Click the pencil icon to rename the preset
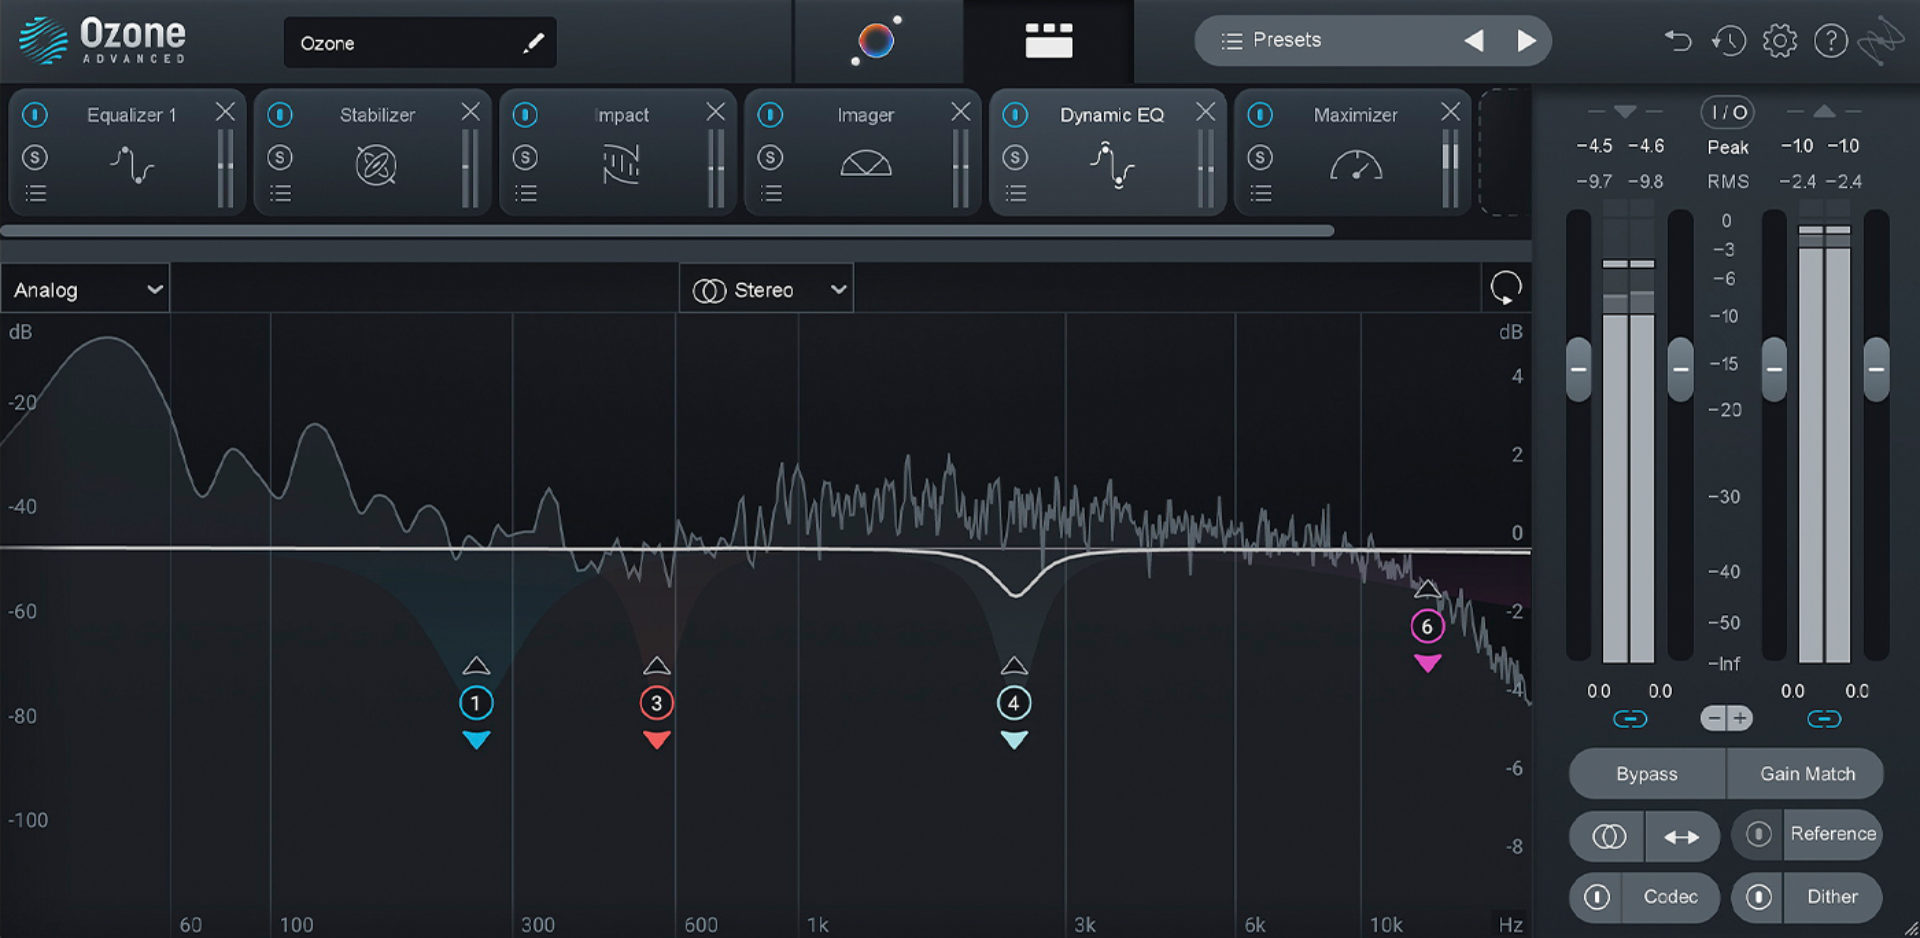The image size is (1920, 938). pos(535,43)
